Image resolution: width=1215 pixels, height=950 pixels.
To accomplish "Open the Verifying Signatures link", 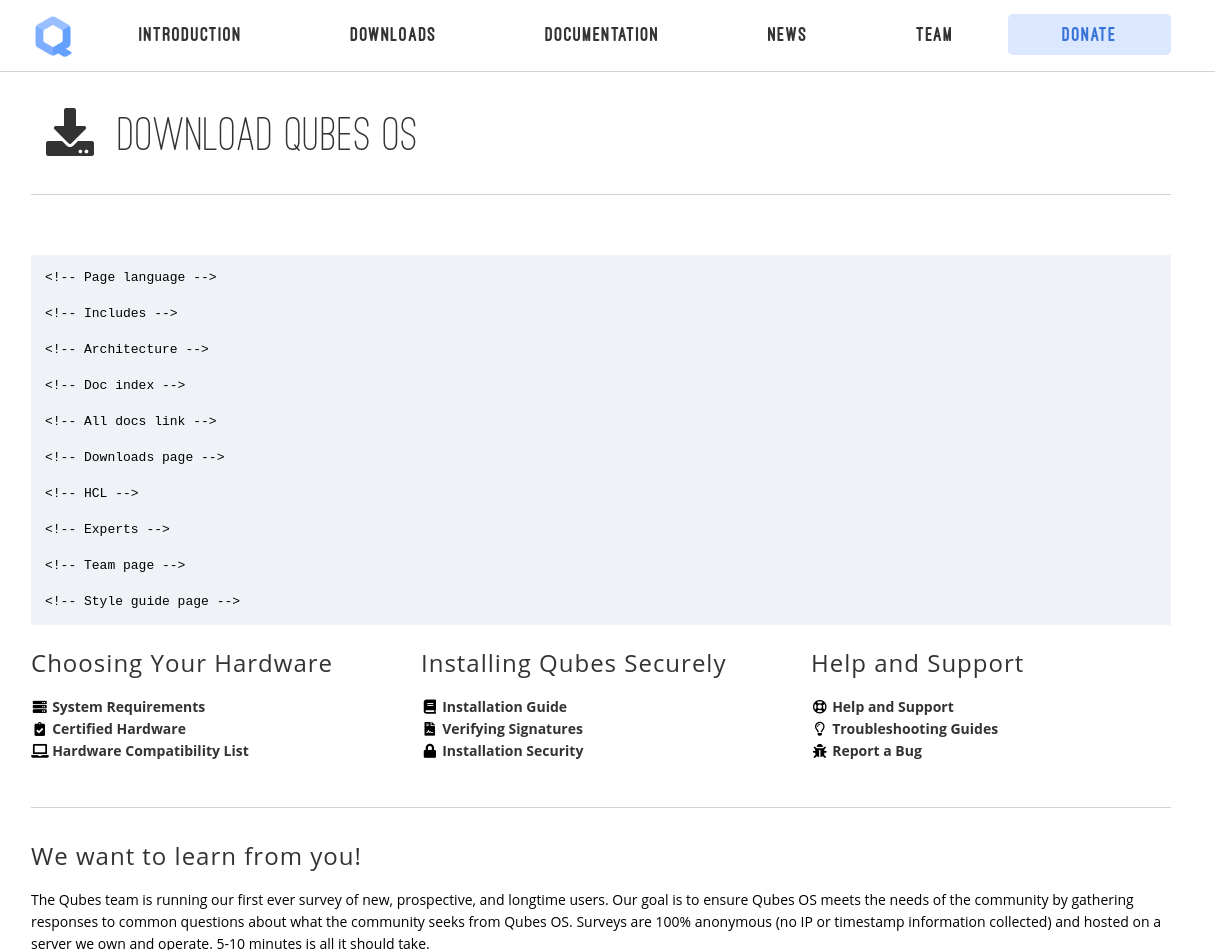I will click(513, 729).
